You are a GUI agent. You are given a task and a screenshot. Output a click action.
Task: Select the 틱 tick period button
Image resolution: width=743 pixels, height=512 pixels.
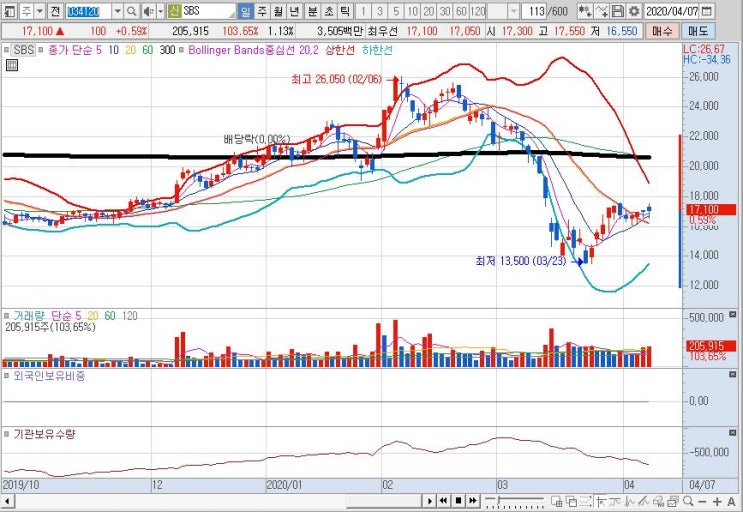pyautogui.click(x=345, y=10)
